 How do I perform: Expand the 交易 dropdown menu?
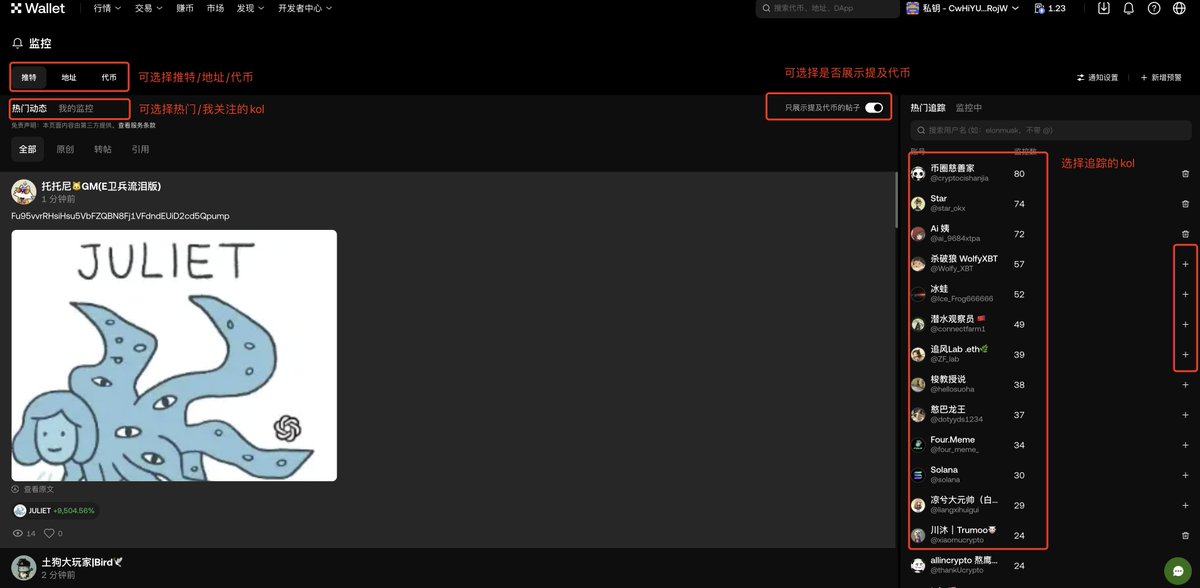point(149,8)
